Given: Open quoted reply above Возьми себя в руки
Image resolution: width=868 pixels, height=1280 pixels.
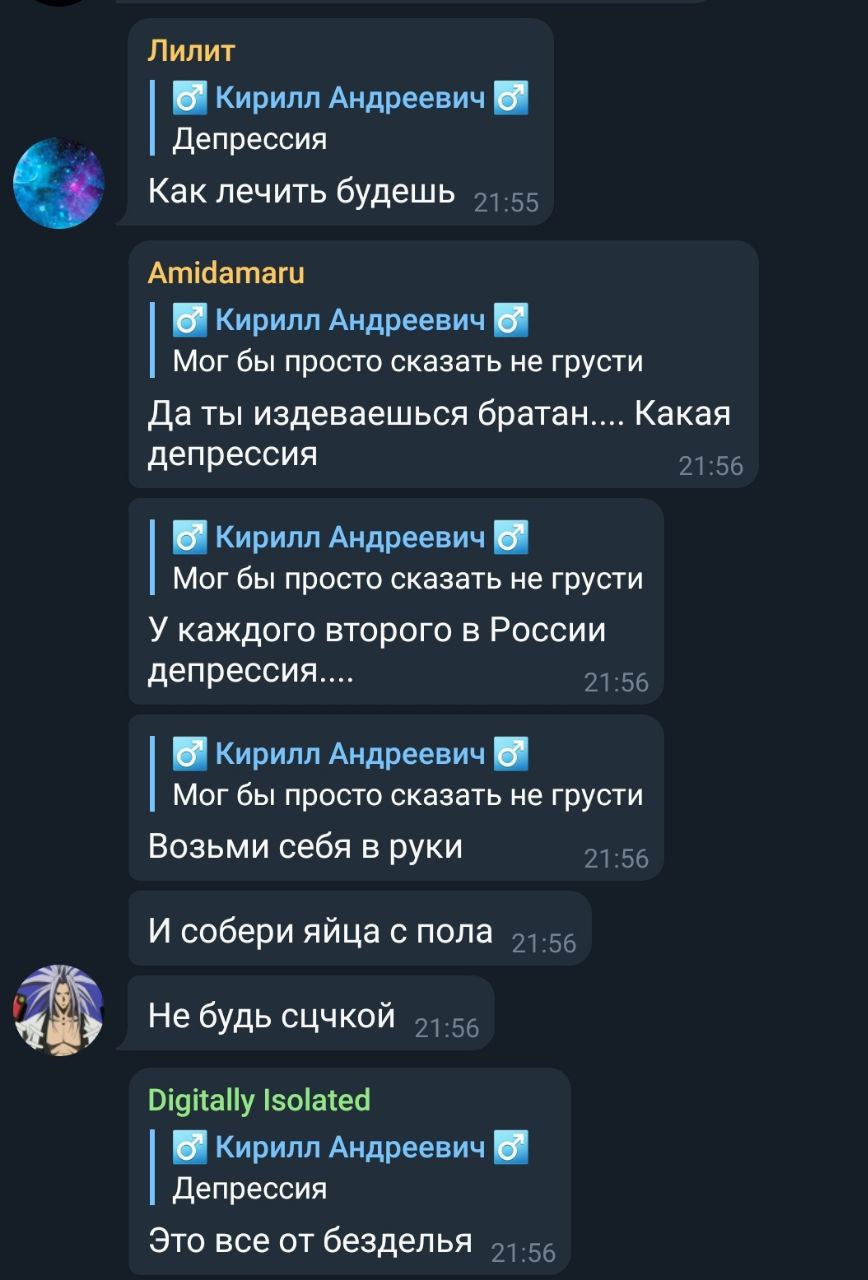Looking at the screenshot, I should click(396, 774).
